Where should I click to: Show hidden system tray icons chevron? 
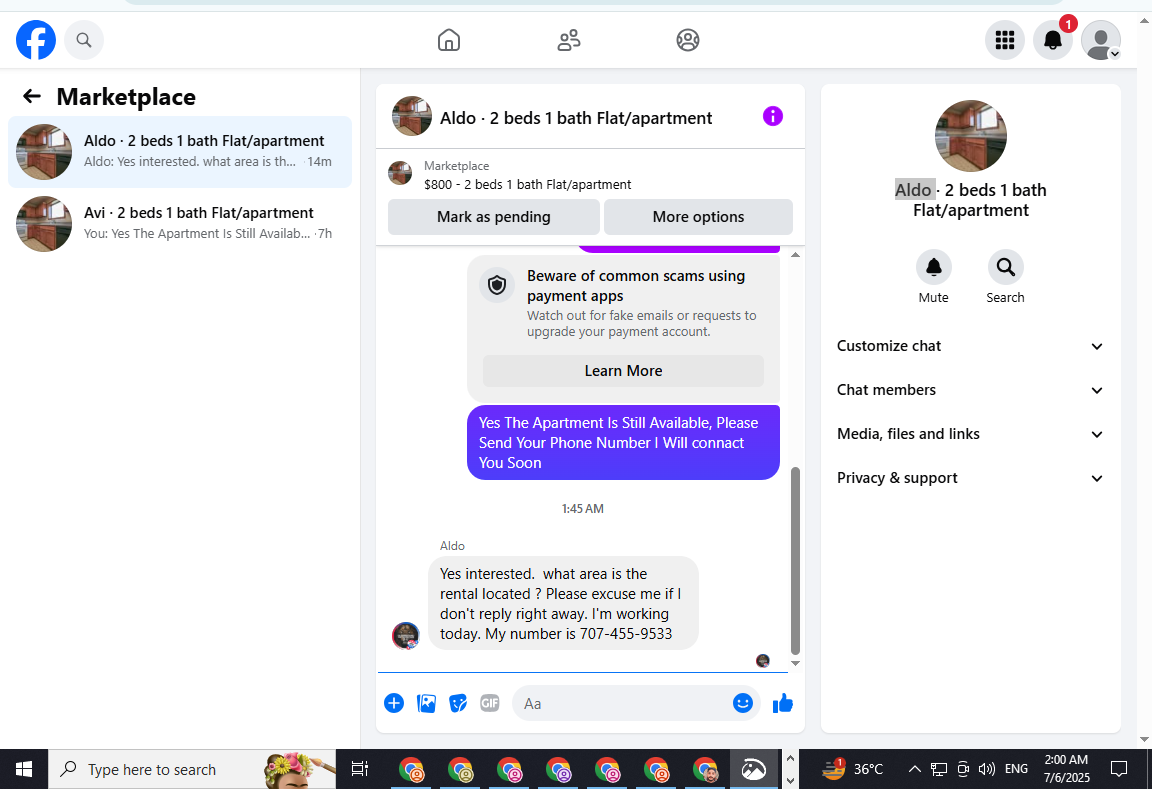[915, 769]
